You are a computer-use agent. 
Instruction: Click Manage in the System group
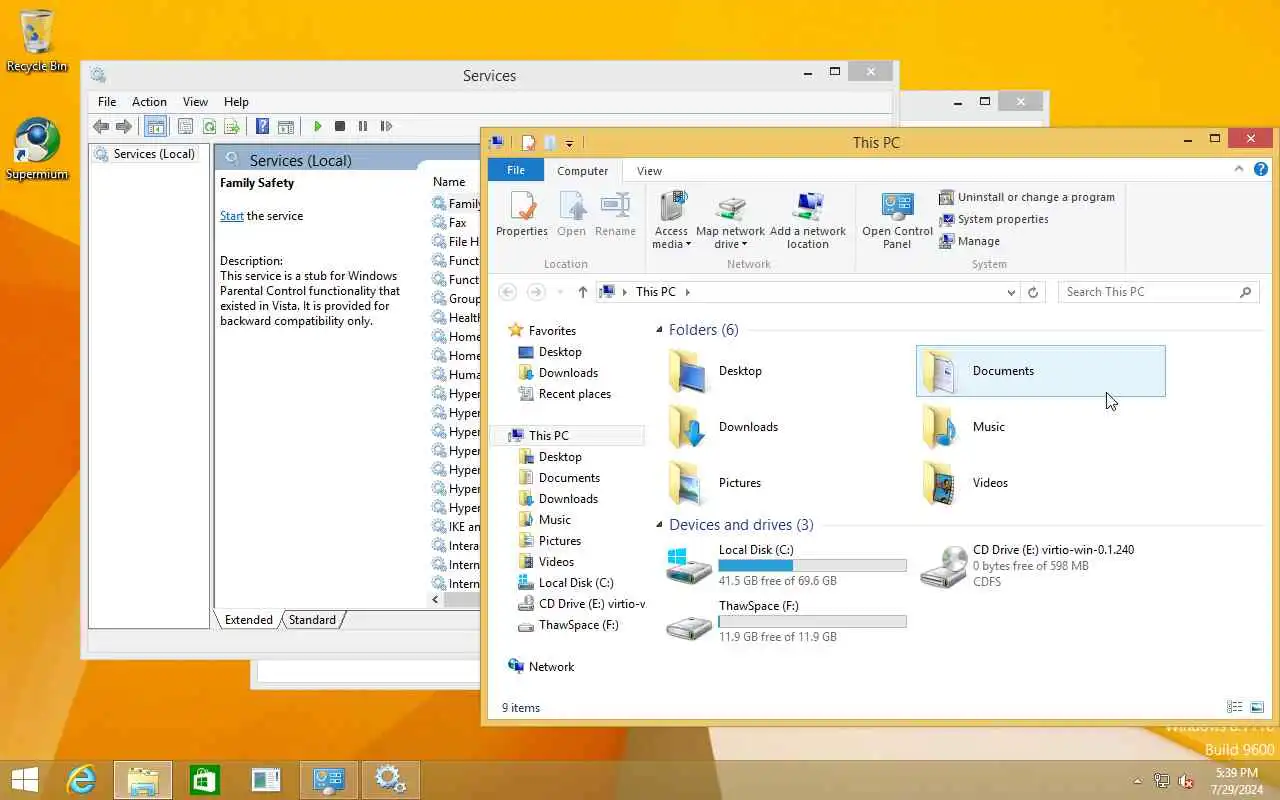969,241
